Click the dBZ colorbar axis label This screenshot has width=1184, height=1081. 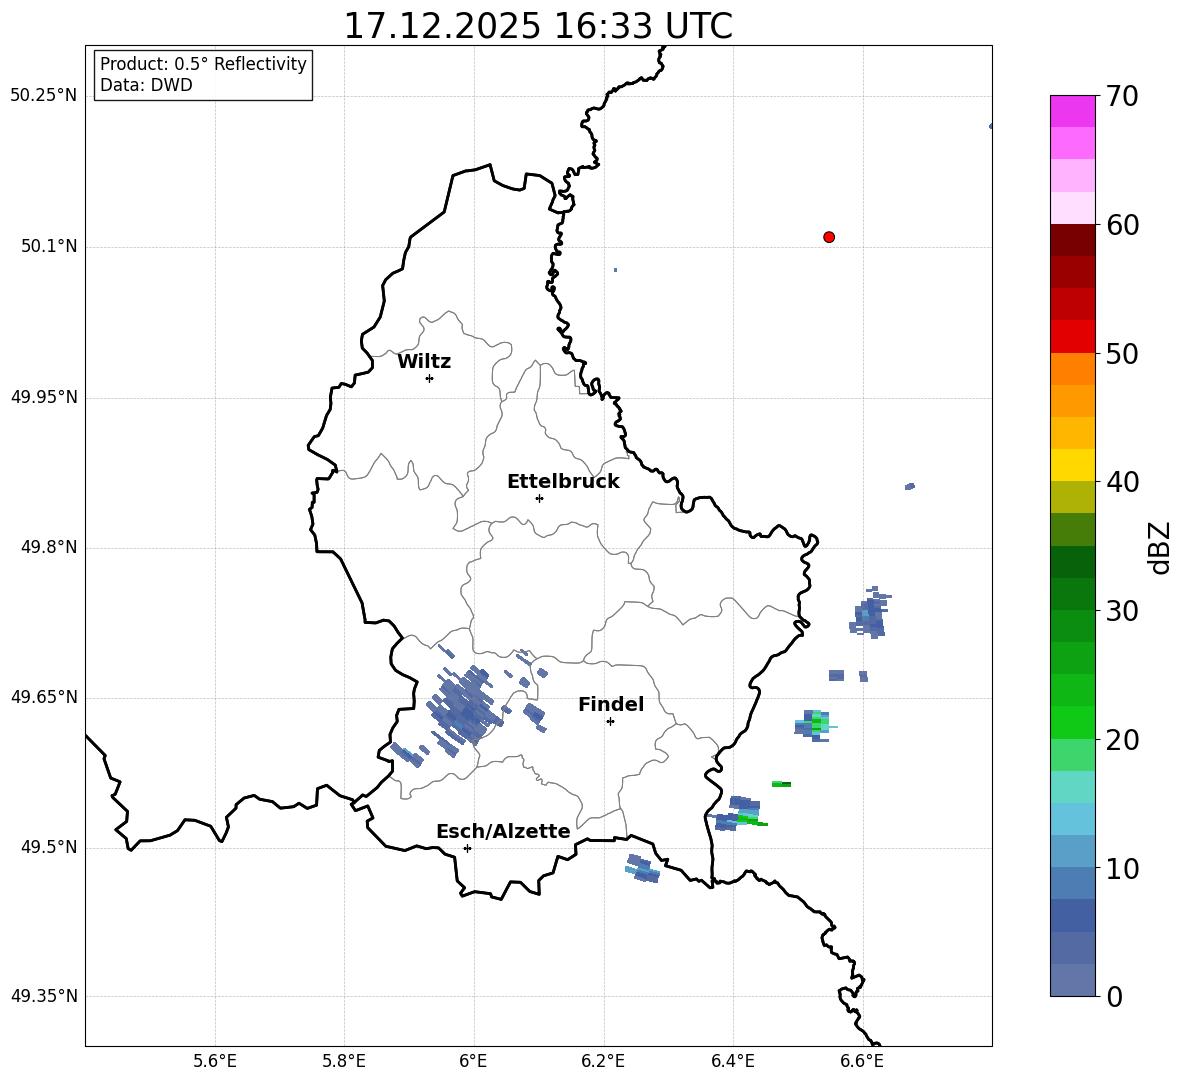[x=1159, y=547]
